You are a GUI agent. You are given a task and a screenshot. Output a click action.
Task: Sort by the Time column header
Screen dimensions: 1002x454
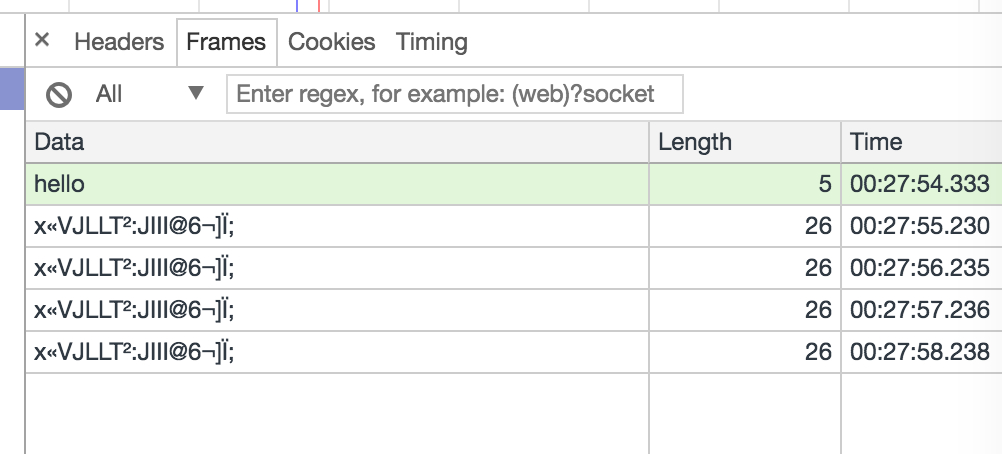pyautogui.click(x=921, y=142)
